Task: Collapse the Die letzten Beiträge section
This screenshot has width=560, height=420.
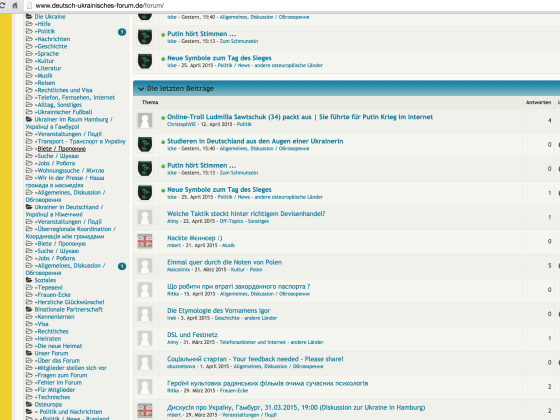Action: click(141, 89)
